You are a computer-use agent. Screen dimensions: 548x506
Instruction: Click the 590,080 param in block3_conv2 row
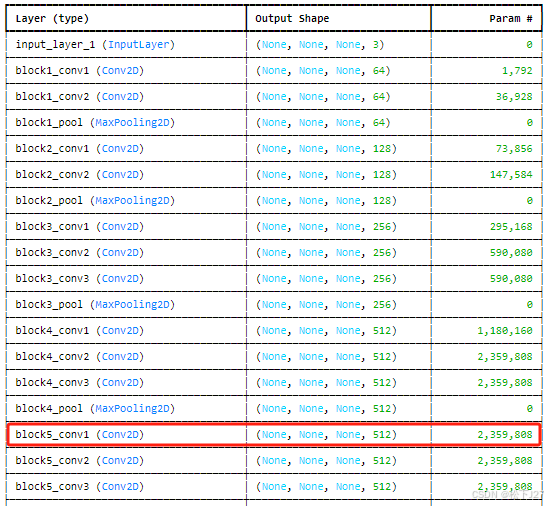click(x=511, y=253)
